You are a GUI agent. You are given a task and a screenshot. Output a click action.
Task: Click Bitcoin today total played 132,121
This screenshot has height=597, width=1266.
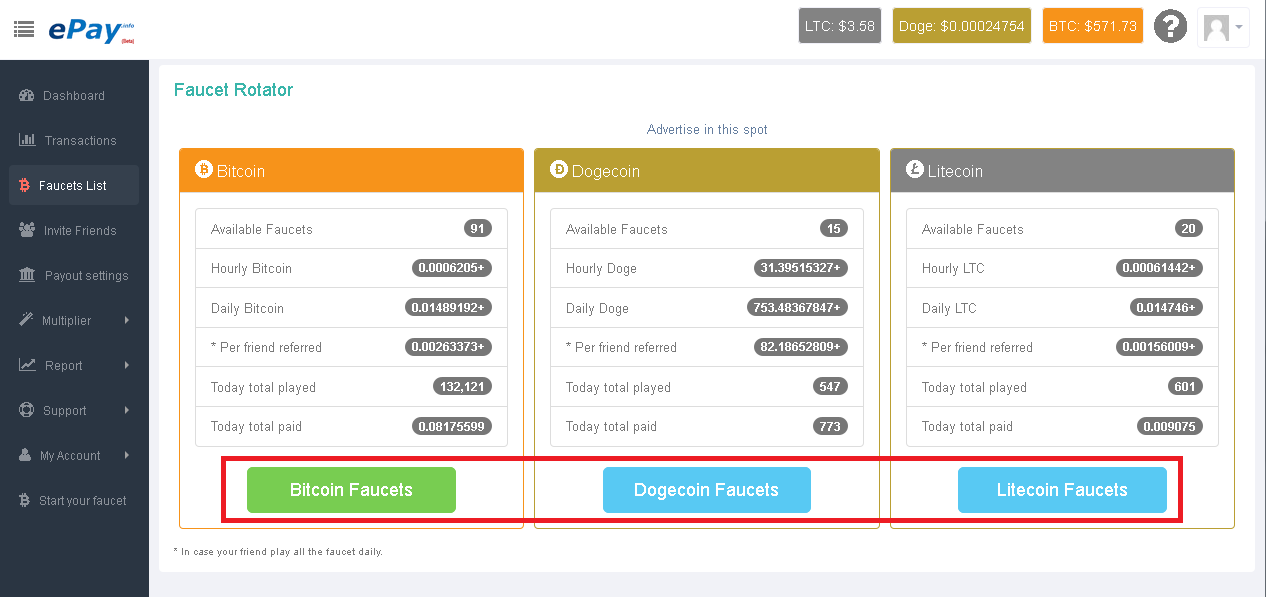point(462,386)
